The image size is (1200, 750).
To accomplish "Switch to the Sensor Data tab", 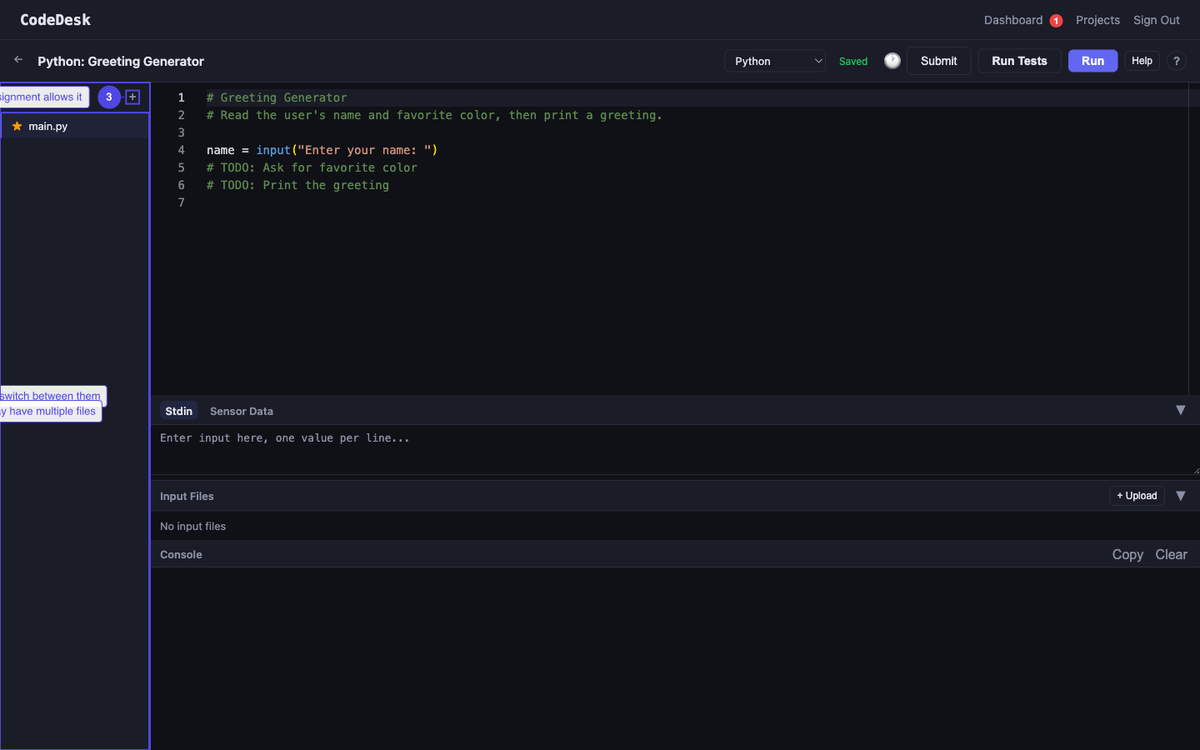I will pyautogui.click(x=241, y=411).
